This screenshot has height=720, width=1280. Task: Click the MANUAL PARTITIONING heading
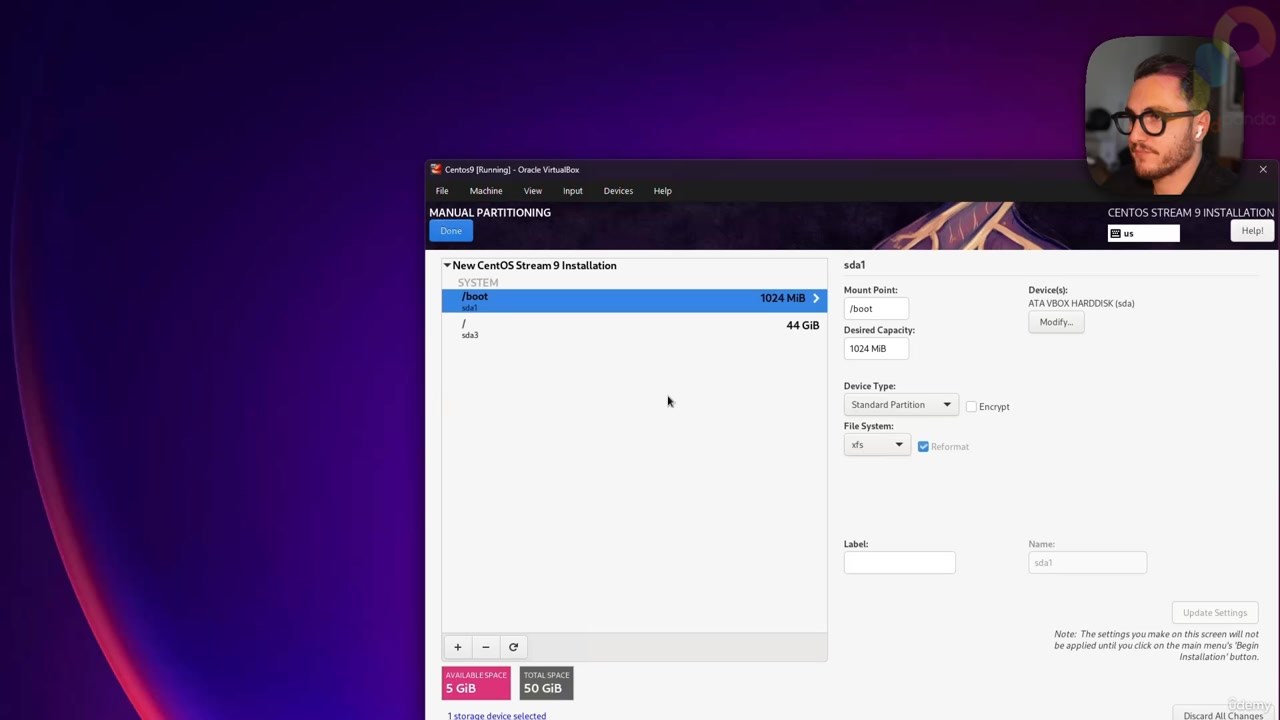pos(490,212)
